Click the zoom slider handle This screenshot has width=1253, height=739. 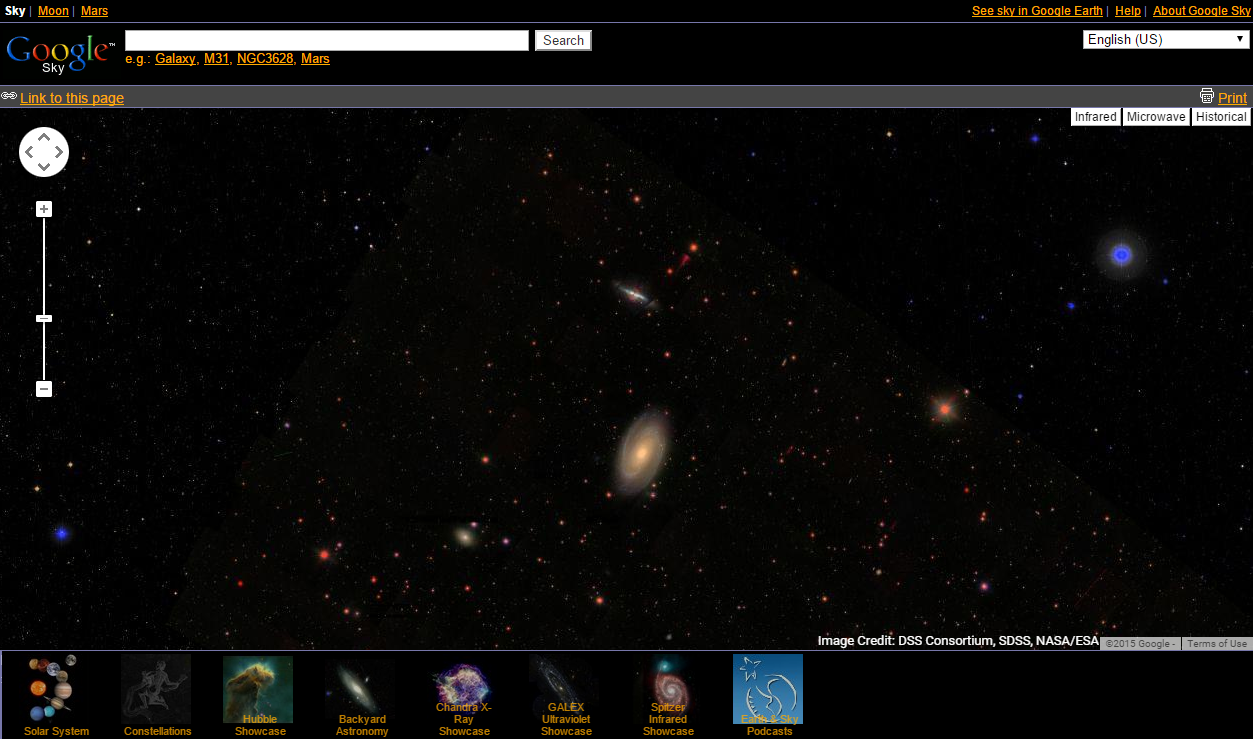tap(44, 319)
